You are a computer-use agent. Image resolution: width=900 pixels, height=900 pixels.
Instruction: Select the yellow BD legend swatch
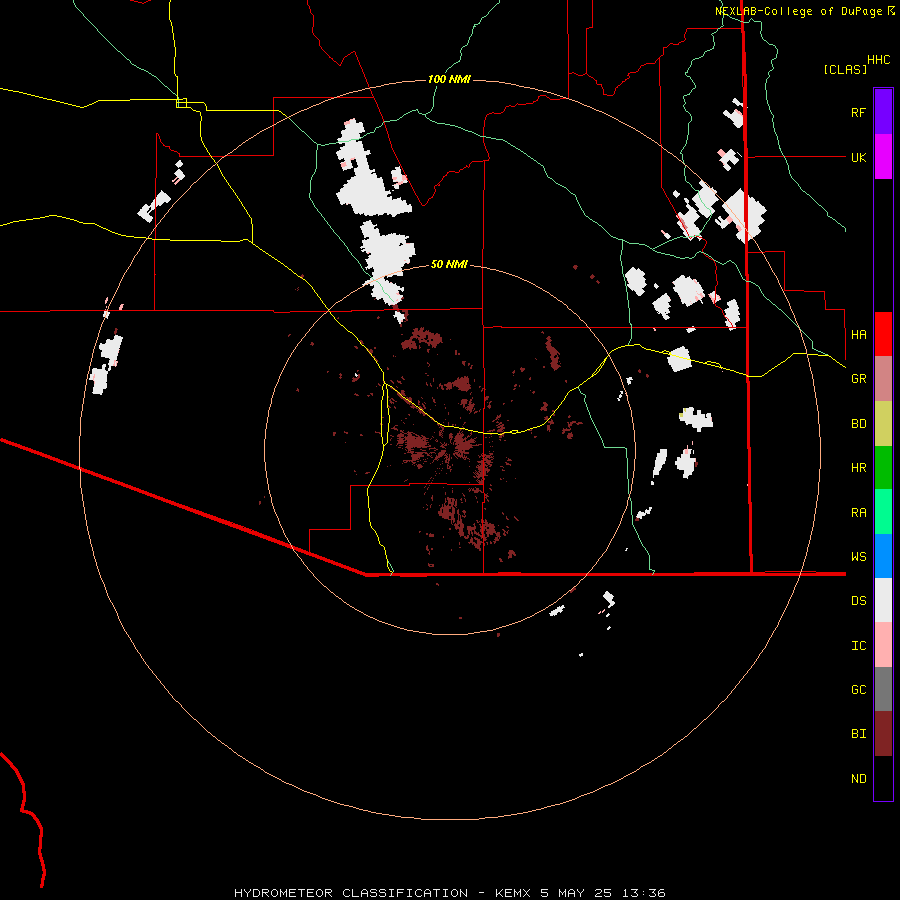coord(883,423)
